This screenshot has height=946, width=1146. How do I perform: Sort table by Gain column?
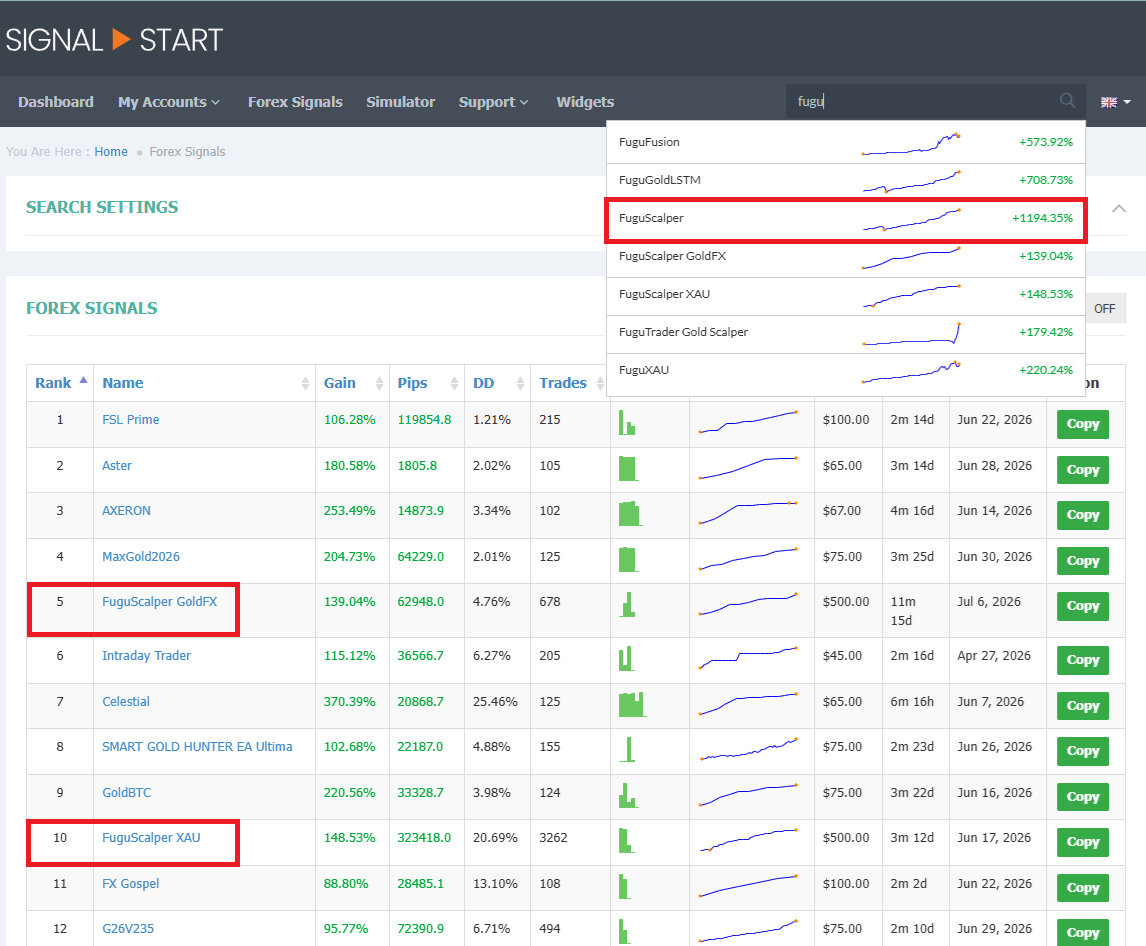352,383
